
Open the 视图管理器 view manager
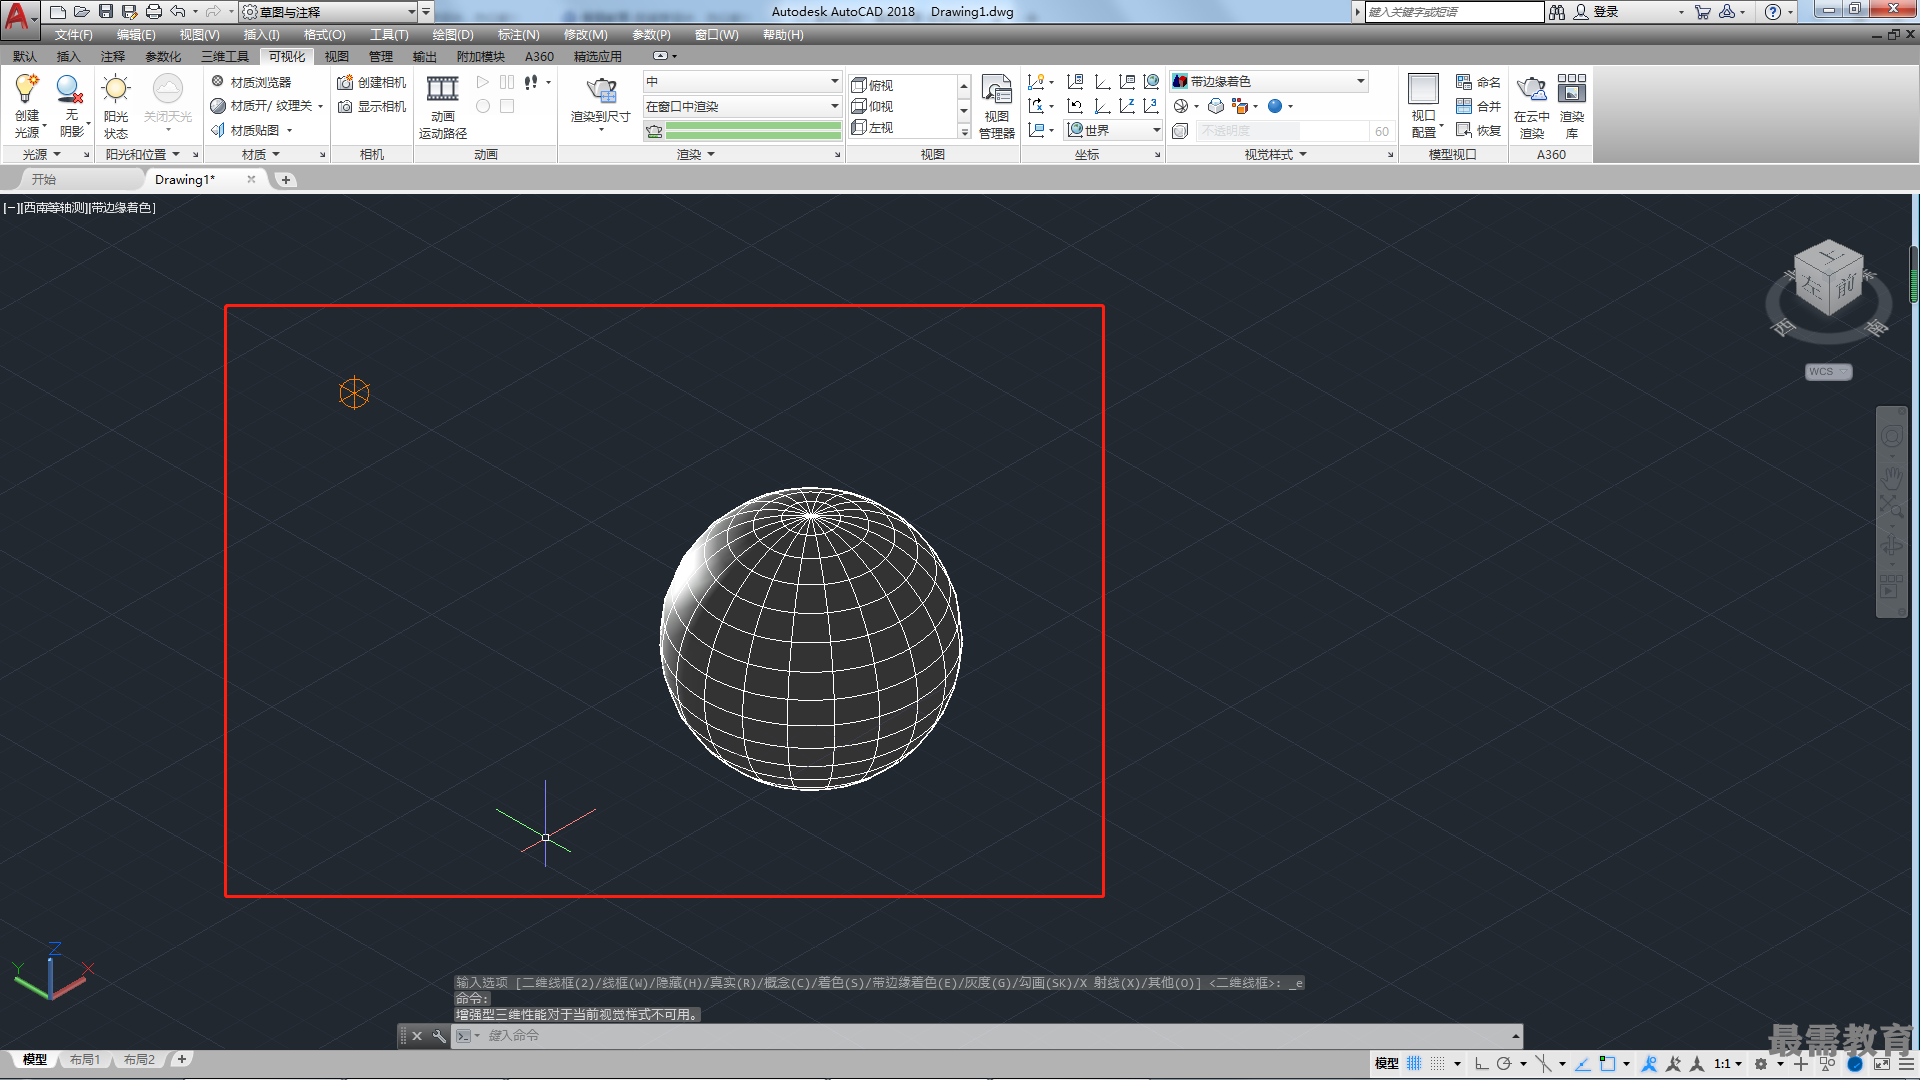[x=997, y=106]
